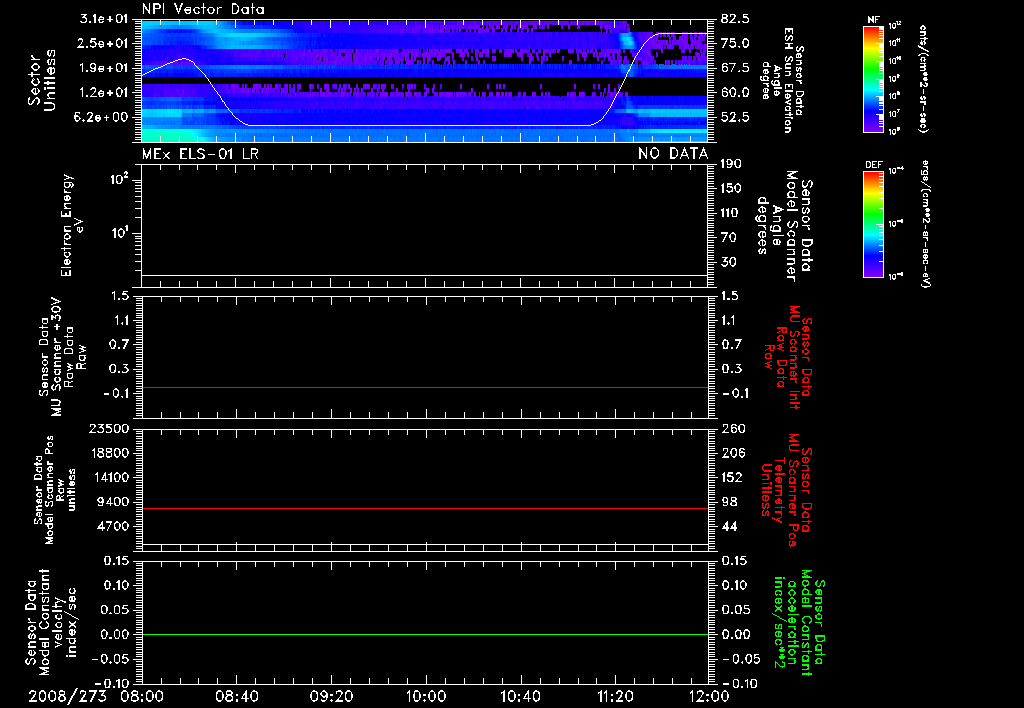The width and height of the screenshot is (1024, 708).
Task: Click the '11:20' time tick label
Action: pos(615,696)
